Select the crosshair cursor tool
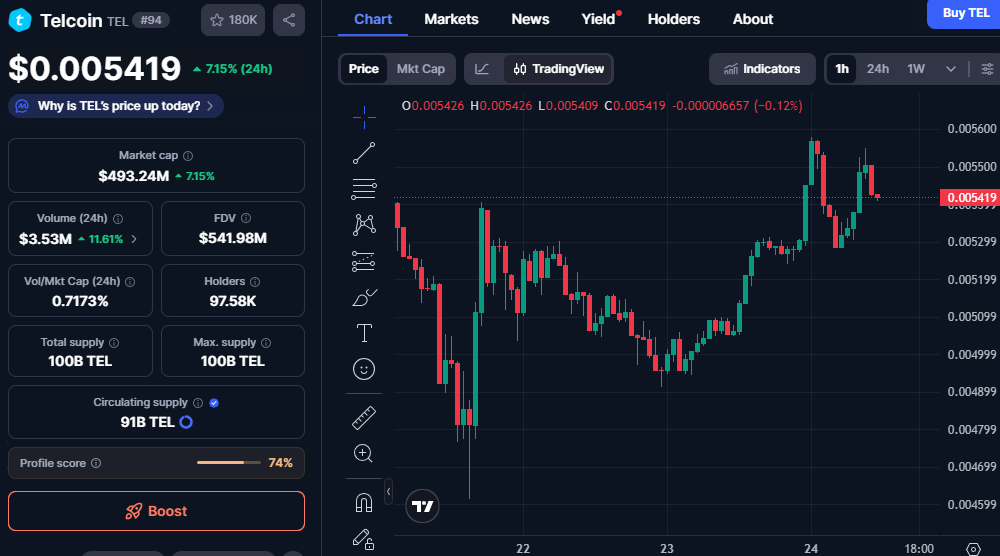The image size is (1000, 556). coord(365,117)
